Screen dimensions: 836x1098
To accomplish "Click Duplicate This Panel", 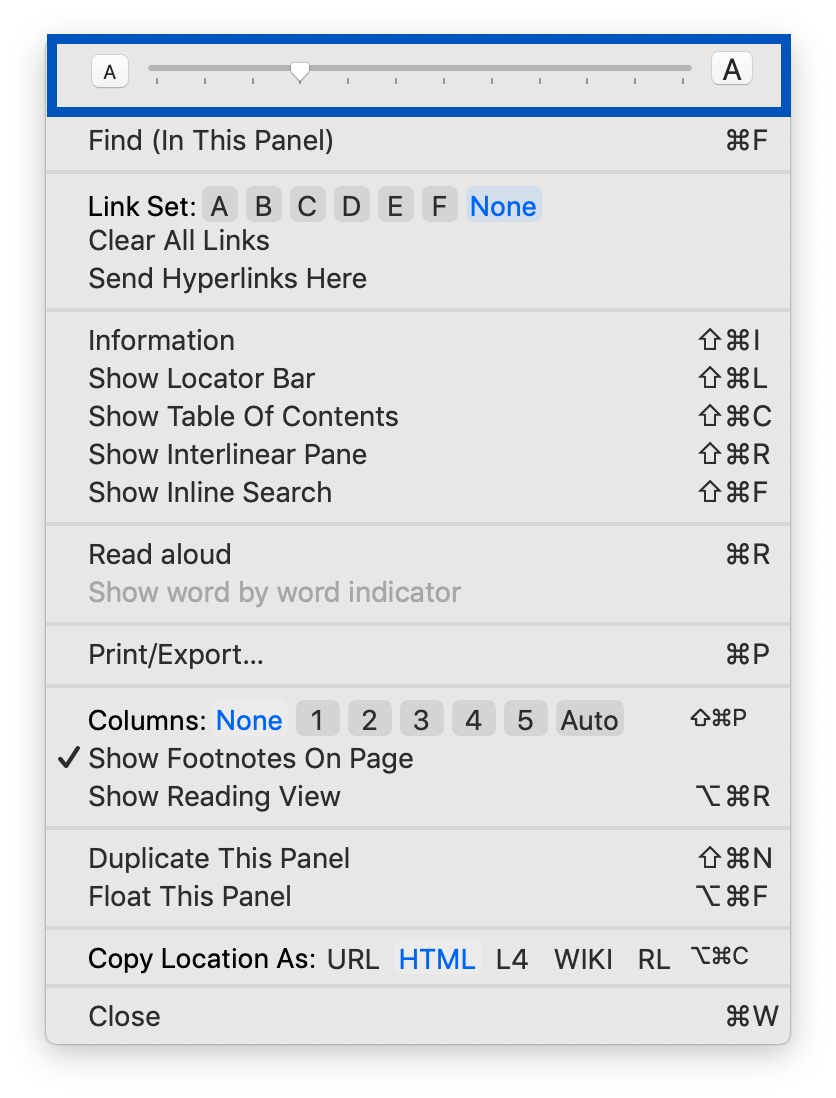I will [418, 858].
